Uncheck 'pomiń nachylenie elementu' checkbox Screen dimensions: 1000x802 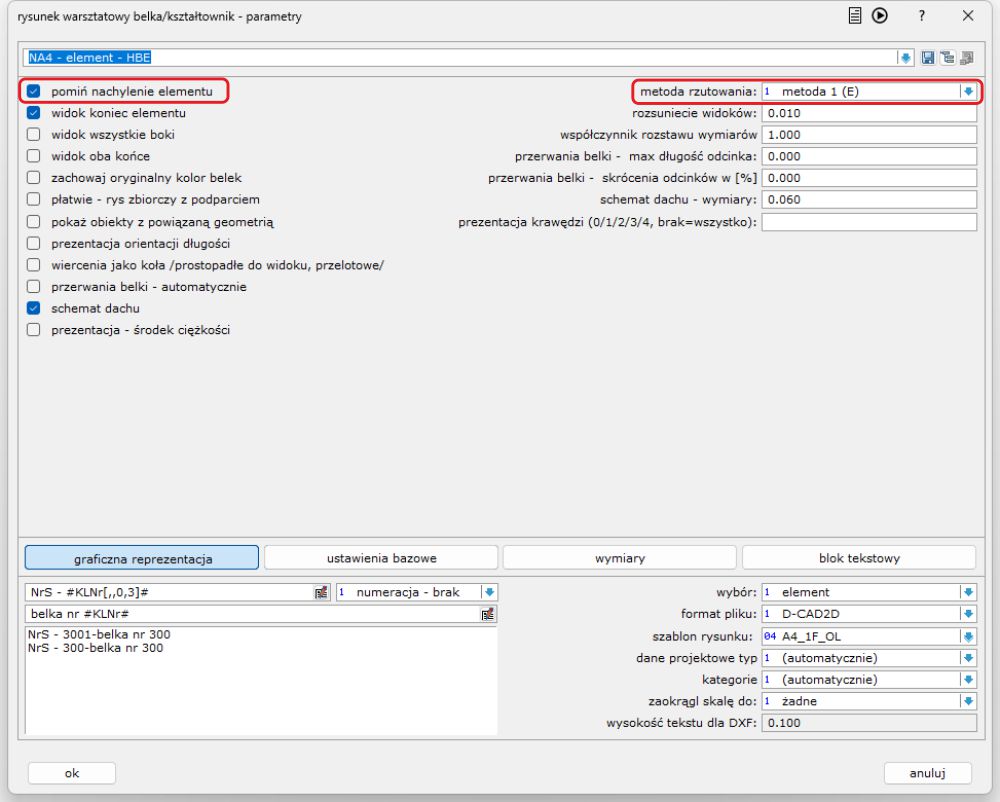(x=33, y=92)
